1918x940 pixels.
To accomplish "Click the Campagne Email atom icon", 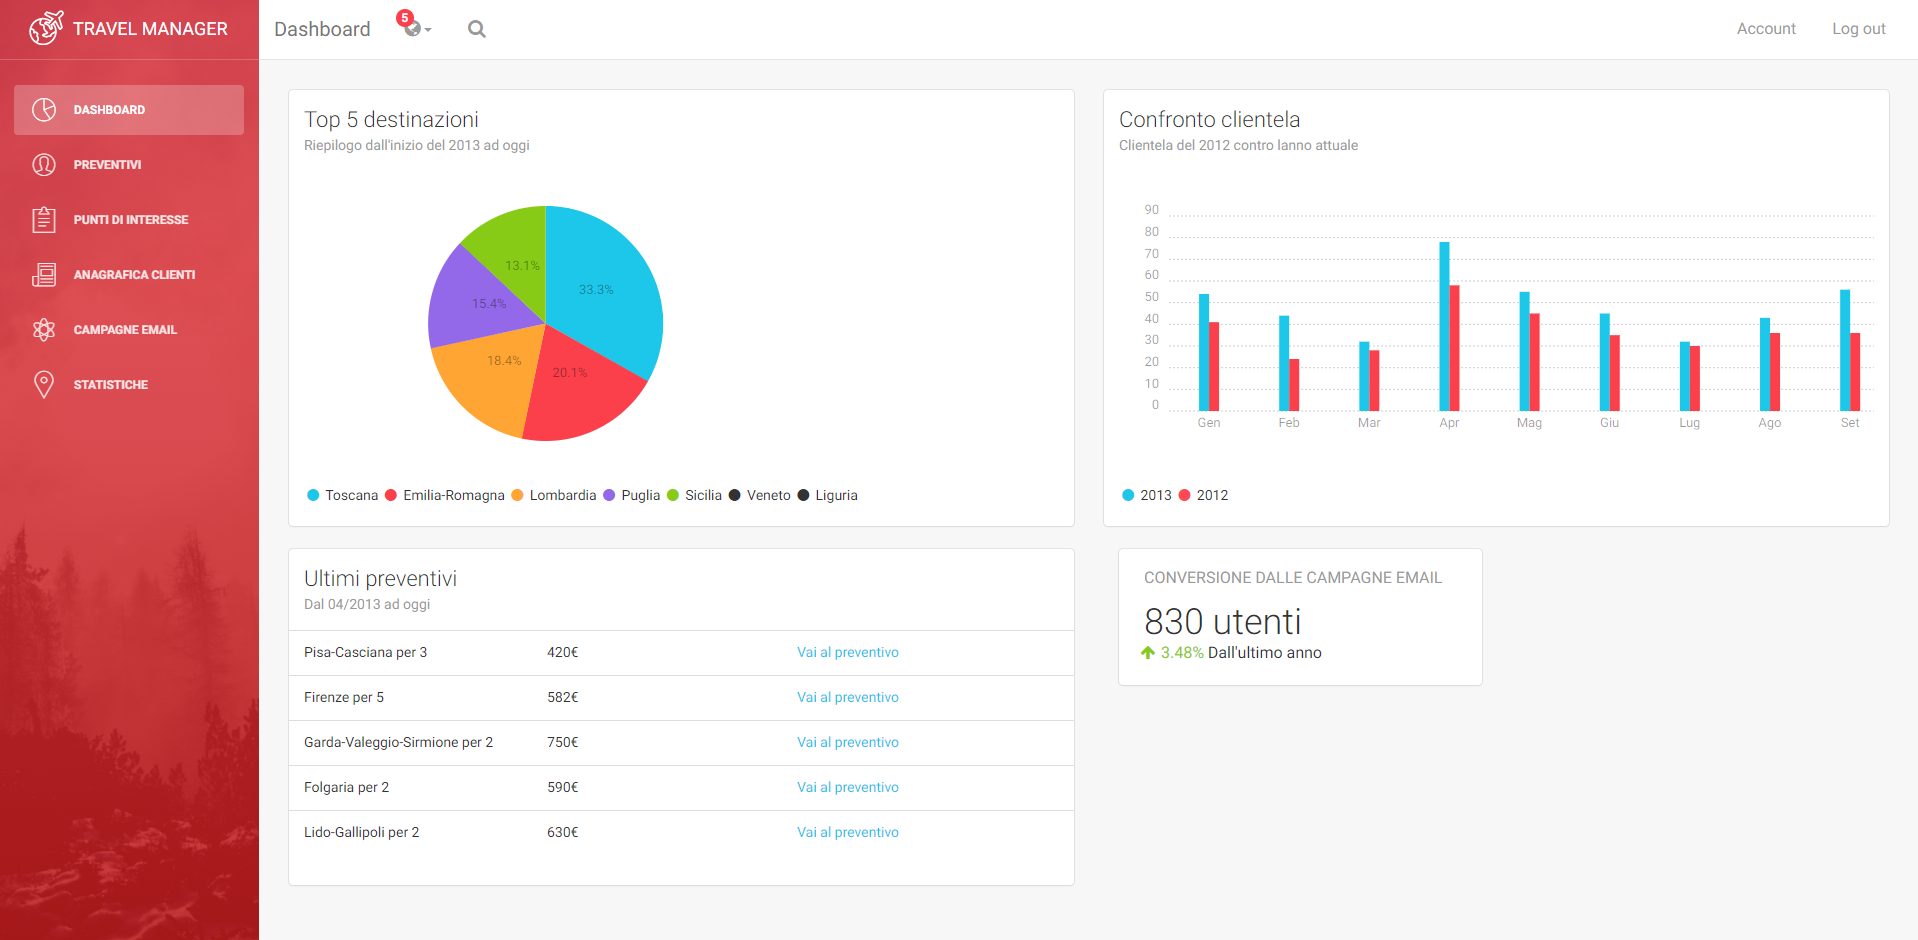I will [44, 330].
